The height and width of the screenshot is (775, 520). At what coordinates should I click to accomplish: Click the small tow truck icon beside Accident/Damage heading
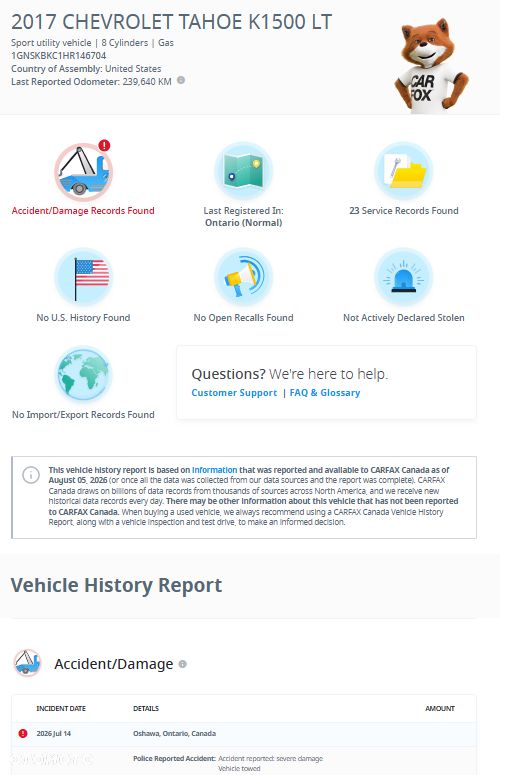27,663
